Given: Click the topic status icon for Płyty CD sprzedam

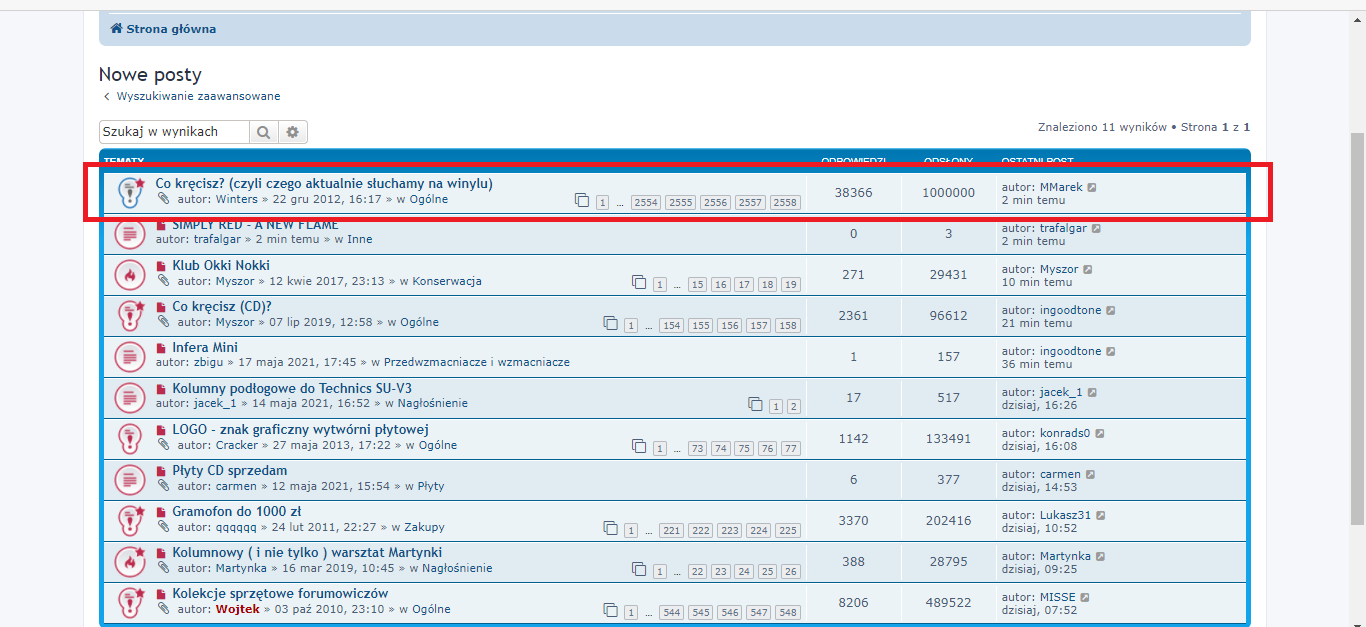Looking at the screenshot, I should point(129,478).
